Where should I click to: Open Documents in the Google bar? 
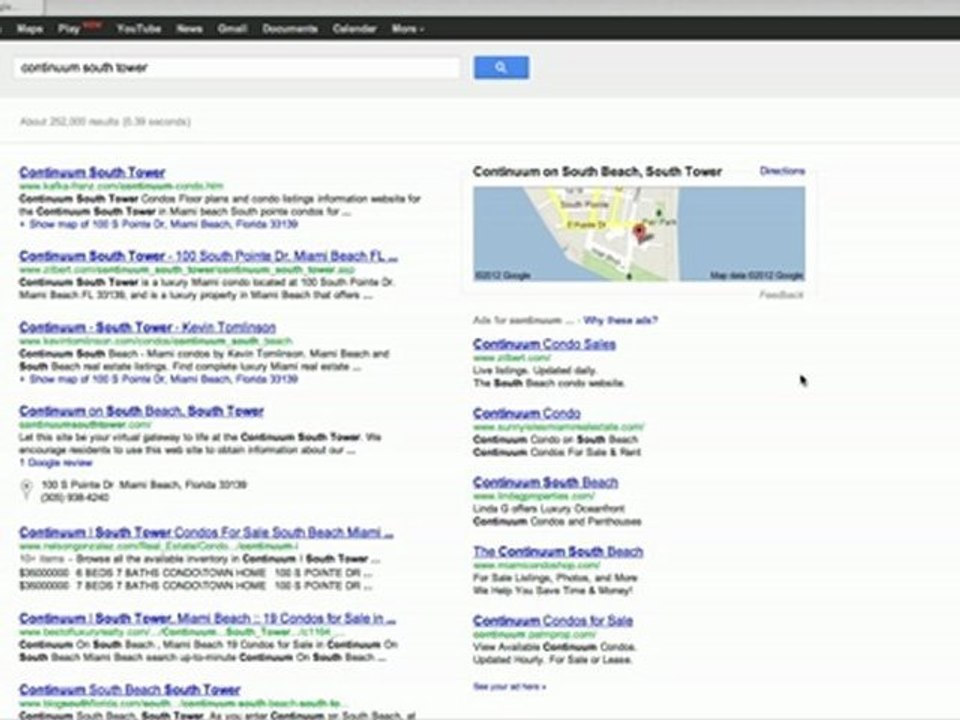(290, 29)
